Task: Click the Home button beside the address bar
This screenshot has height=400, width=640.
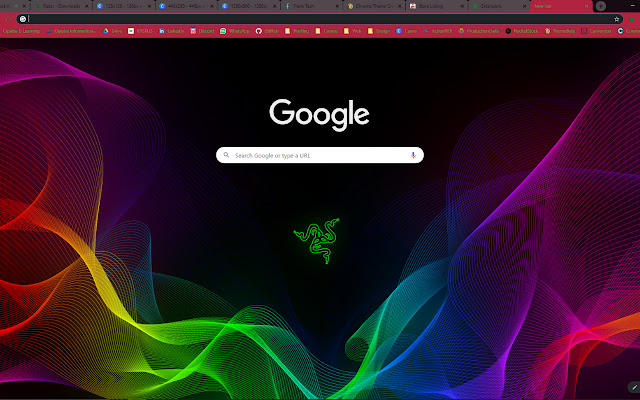Action: click(x=7, y=19)
